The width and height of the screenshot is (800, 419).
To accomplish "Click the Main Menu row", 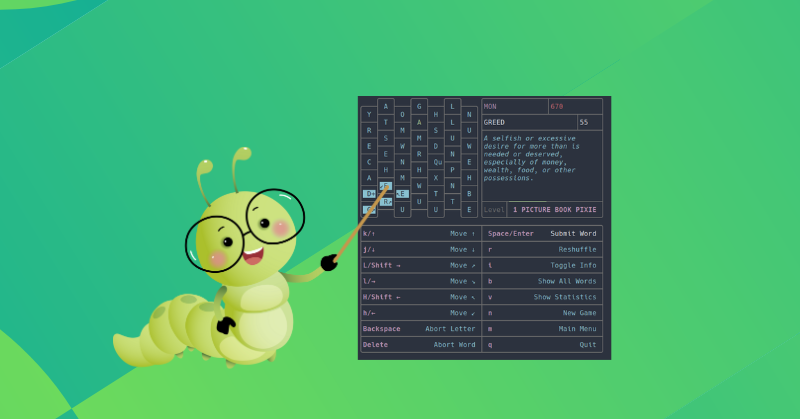I will point(542,329).
